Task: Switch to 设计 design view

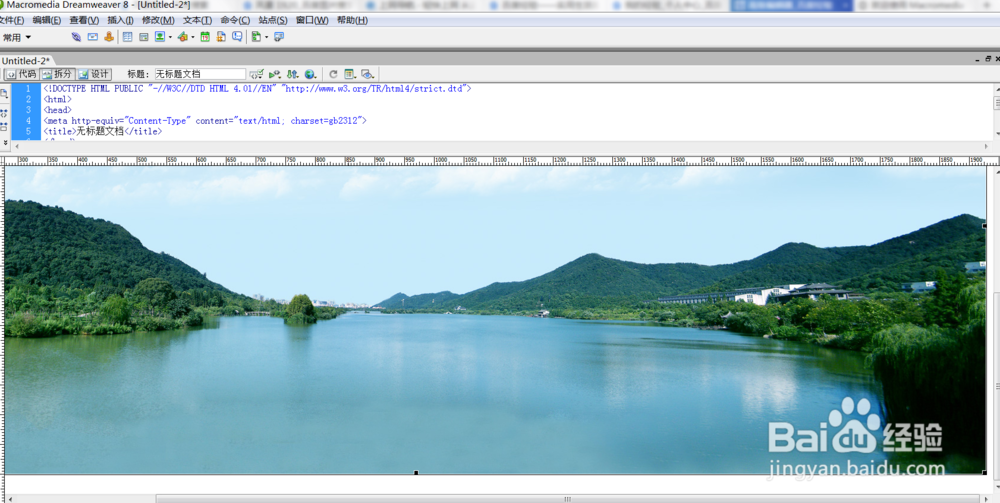Action: [x=94, y=74]
